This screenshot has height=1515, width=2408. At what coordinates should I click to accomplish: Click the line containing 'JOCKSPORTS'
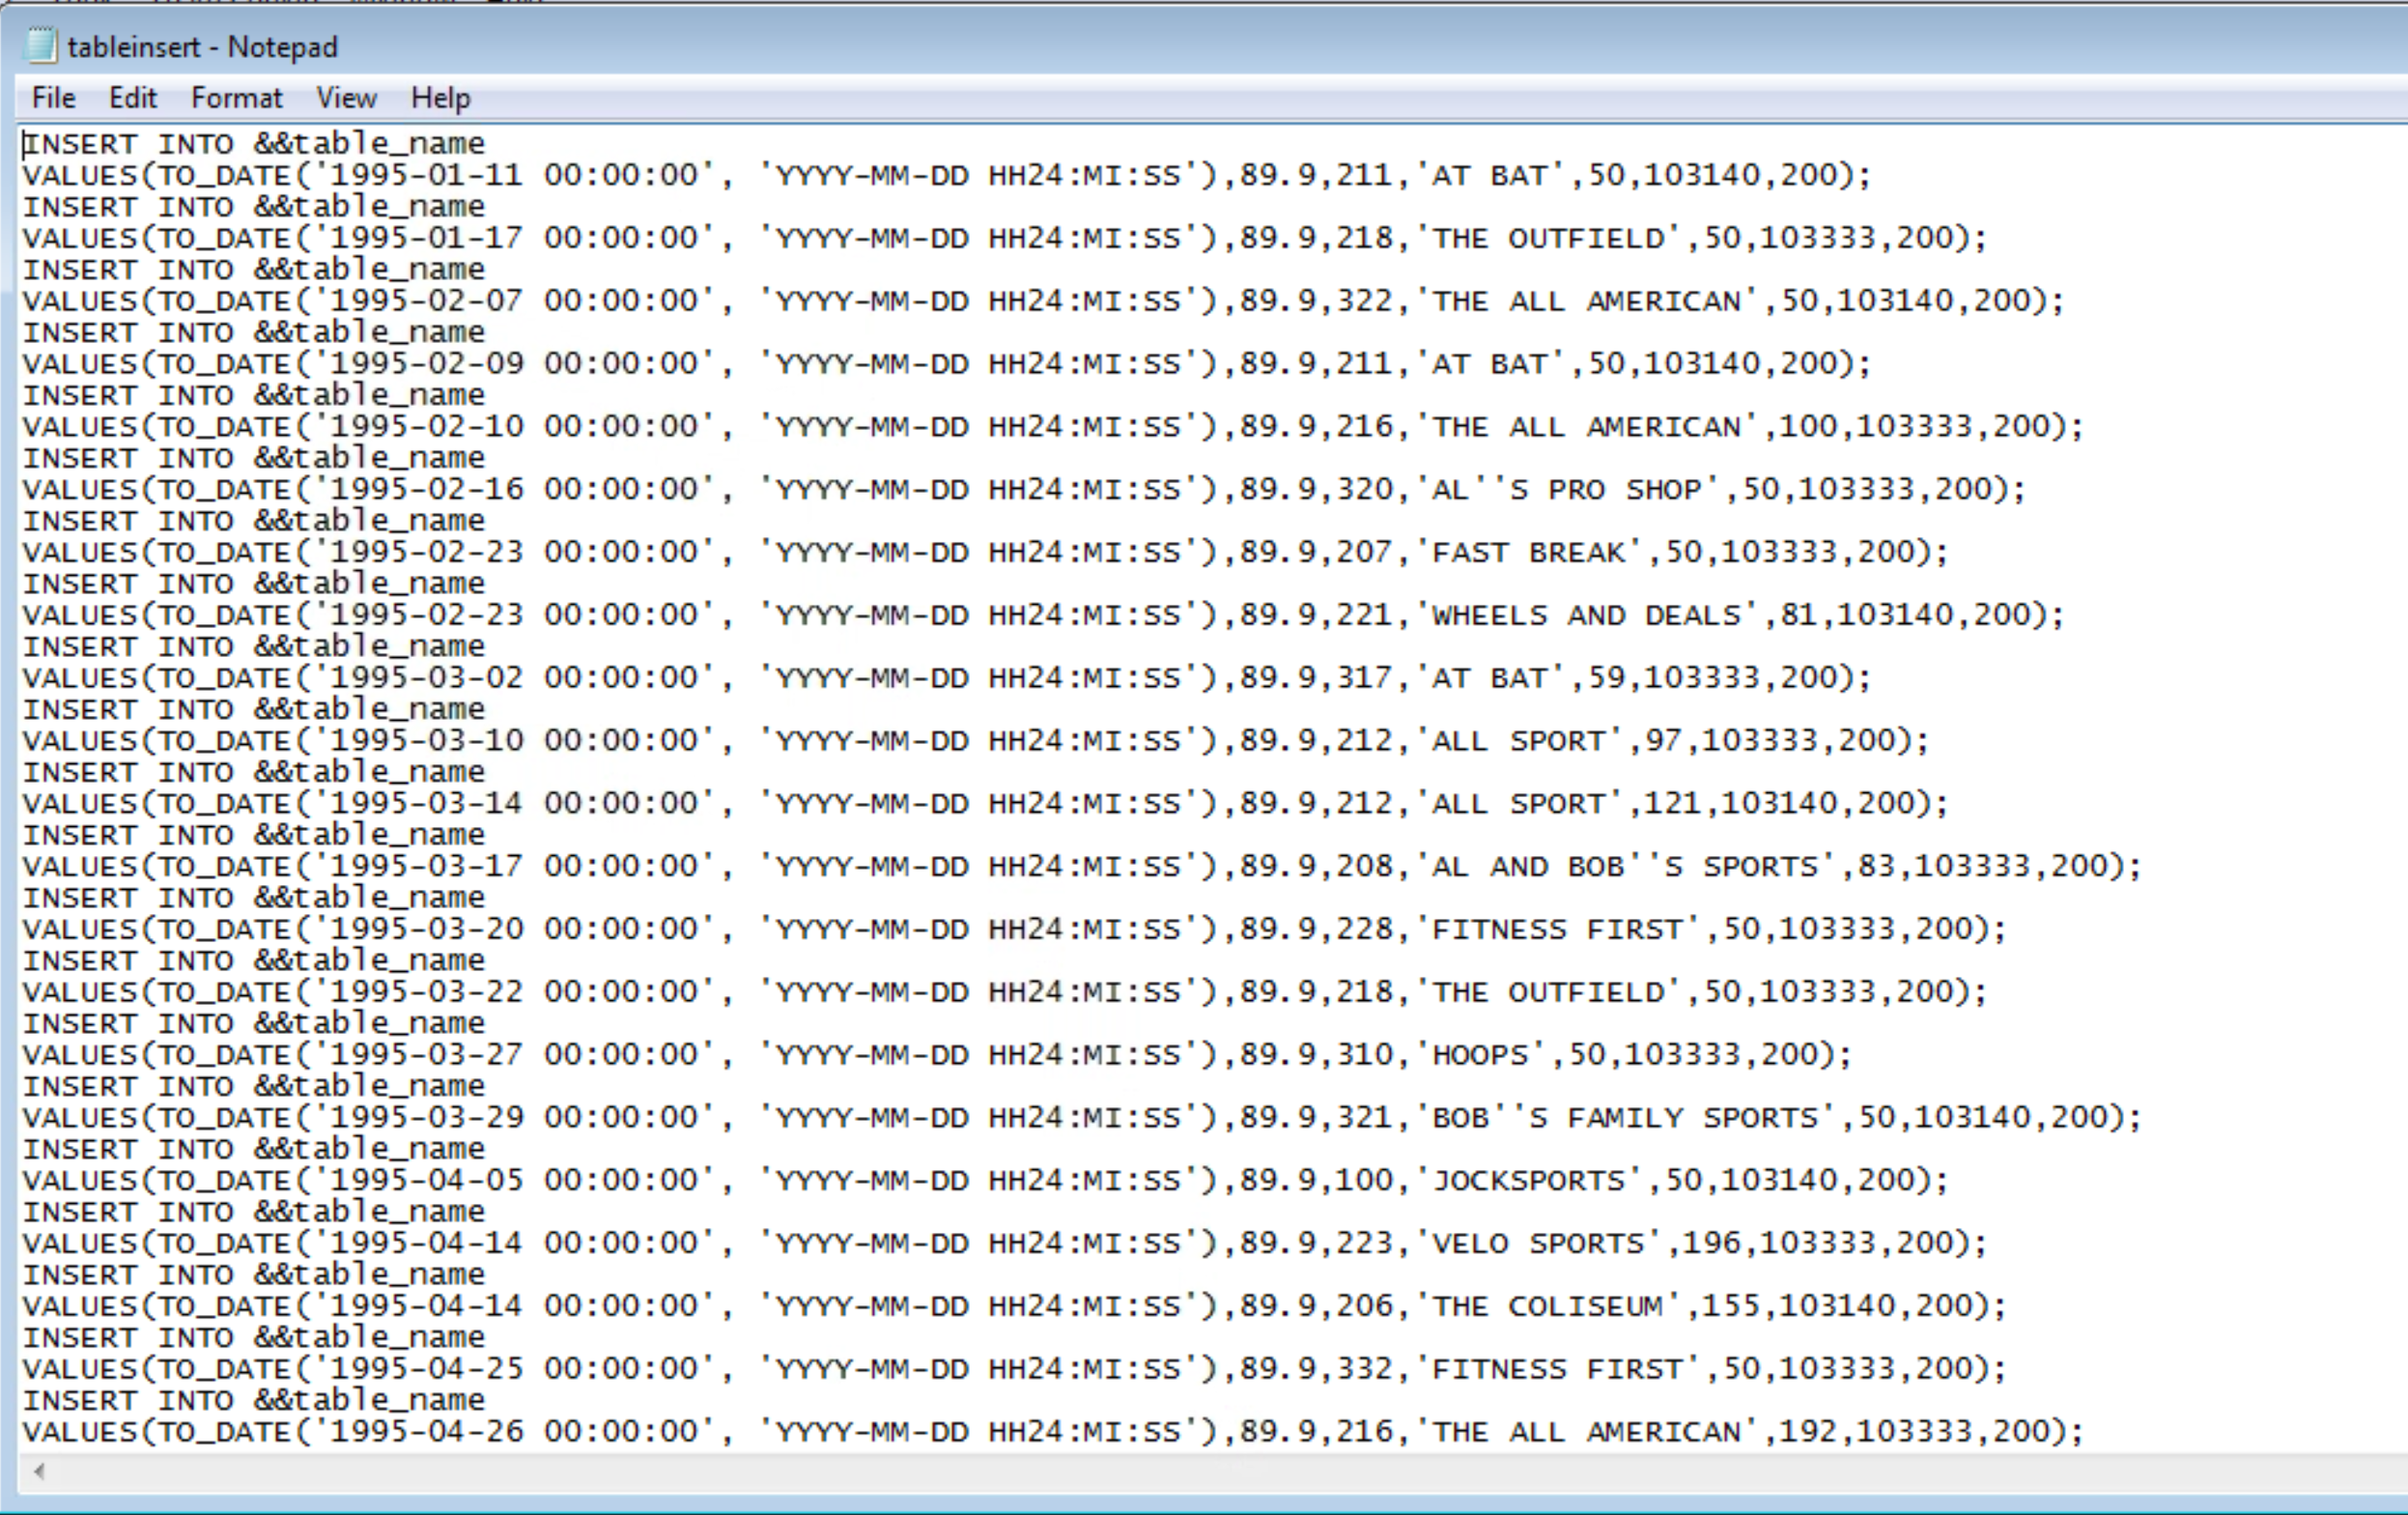pyautogui.click(x=985, y=1181)
